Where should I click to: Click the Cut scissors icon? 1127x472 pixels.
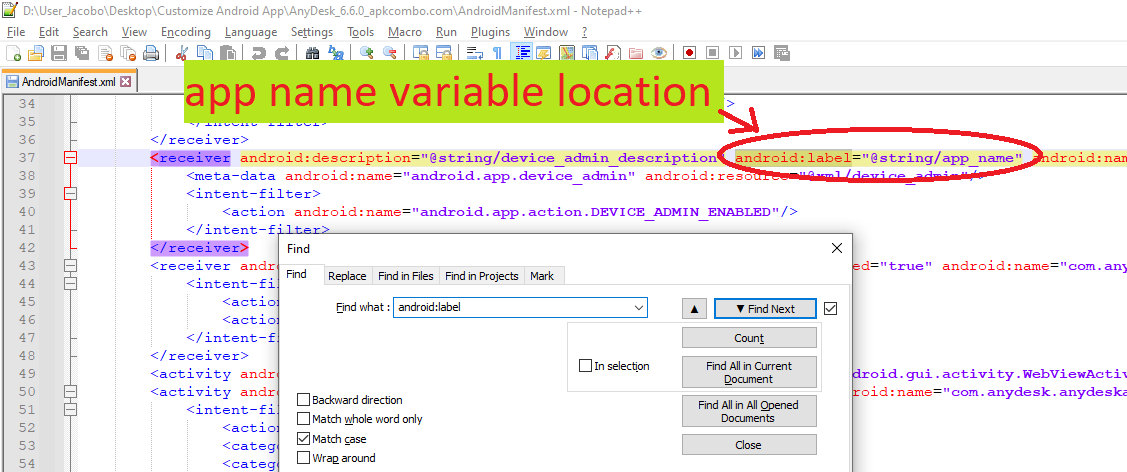pyautogui.click(x=182, y=53)
